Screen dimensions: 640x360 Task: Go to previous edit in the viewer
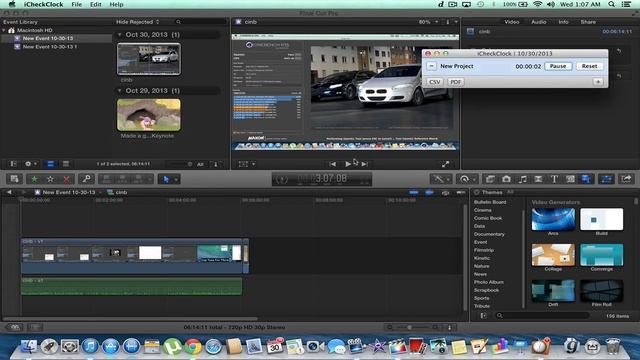(x=333, y=164)
